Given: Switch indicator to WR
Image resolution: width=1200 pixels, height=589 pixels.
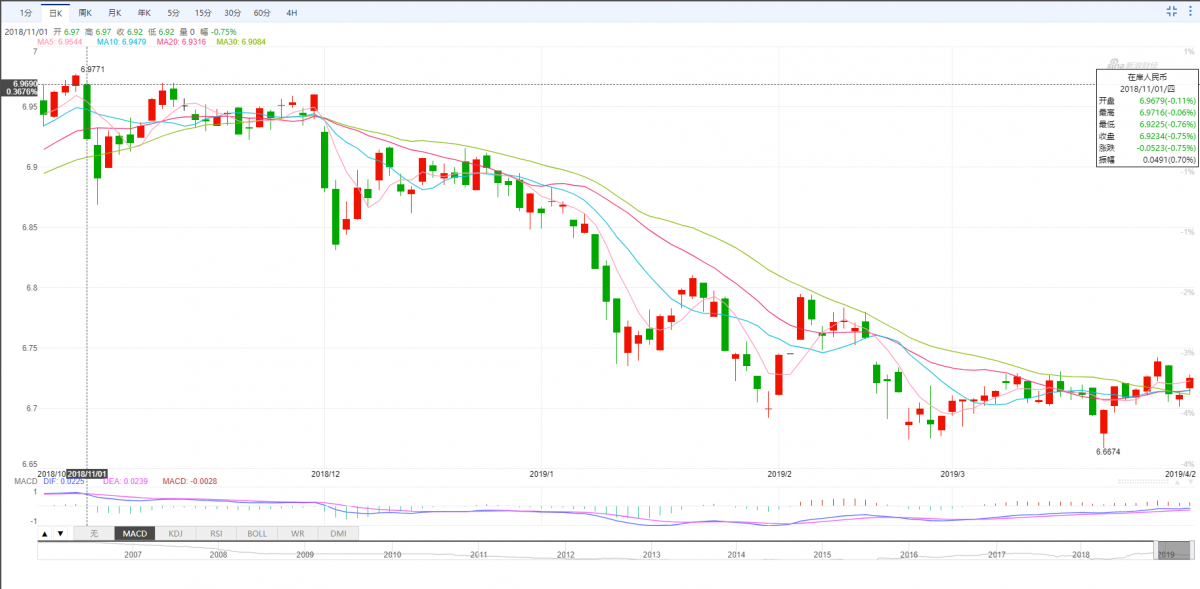Looking at the screenshot, I should (x=298, y=533).
